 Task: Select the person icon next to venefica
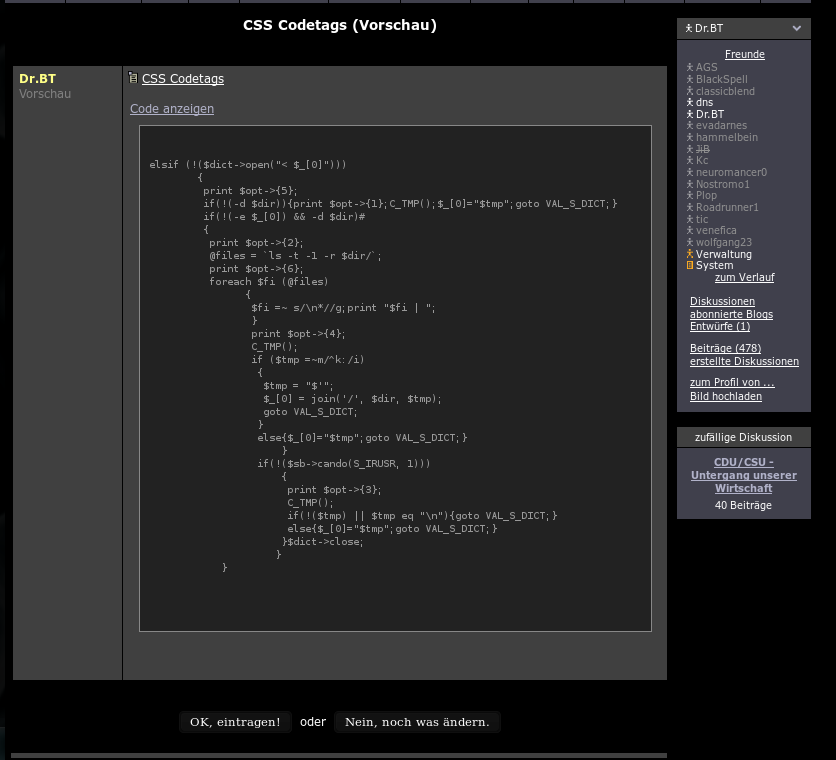[x=688, y=230]
